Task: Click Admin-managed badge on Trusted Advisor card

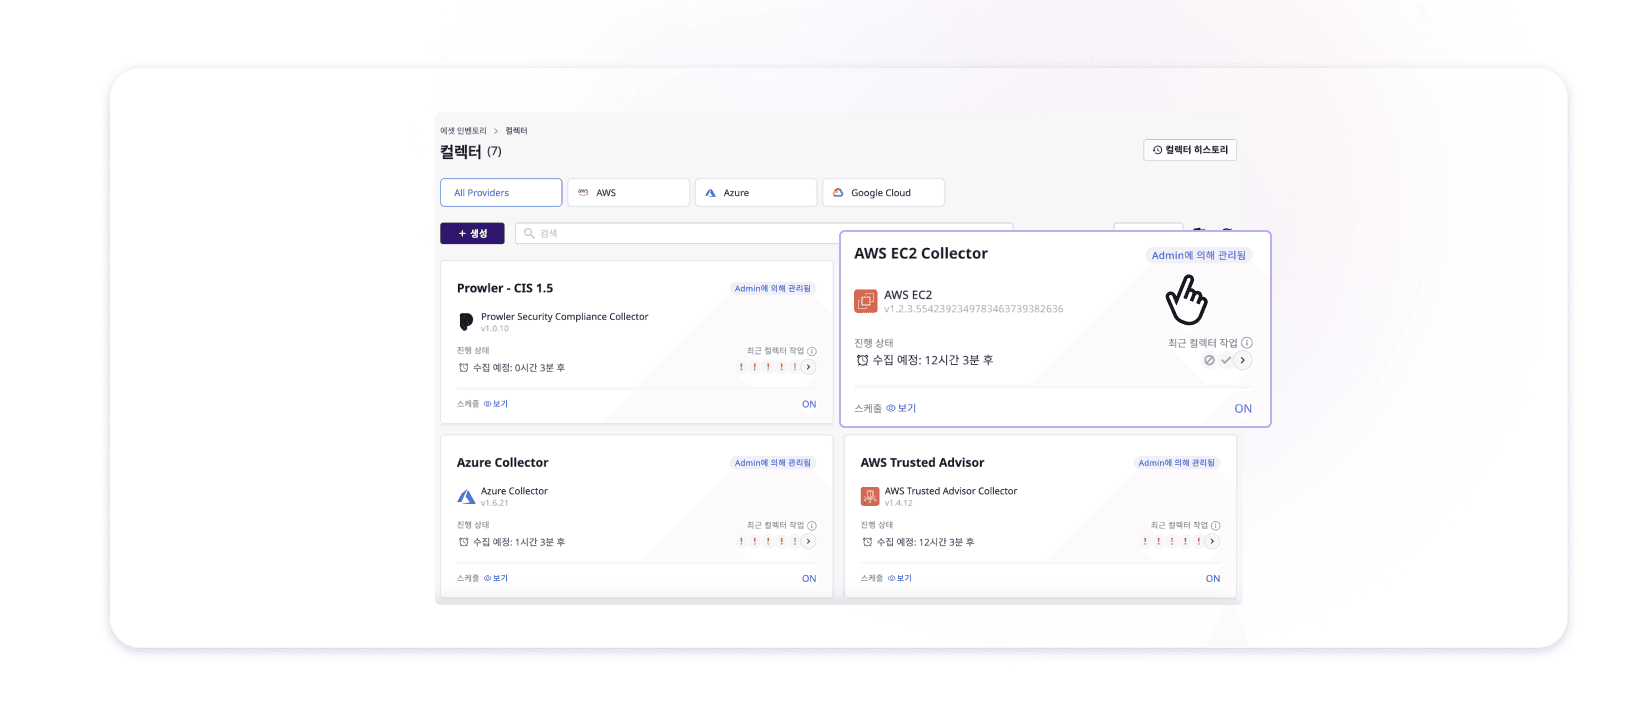Action: coord(1177,463)
